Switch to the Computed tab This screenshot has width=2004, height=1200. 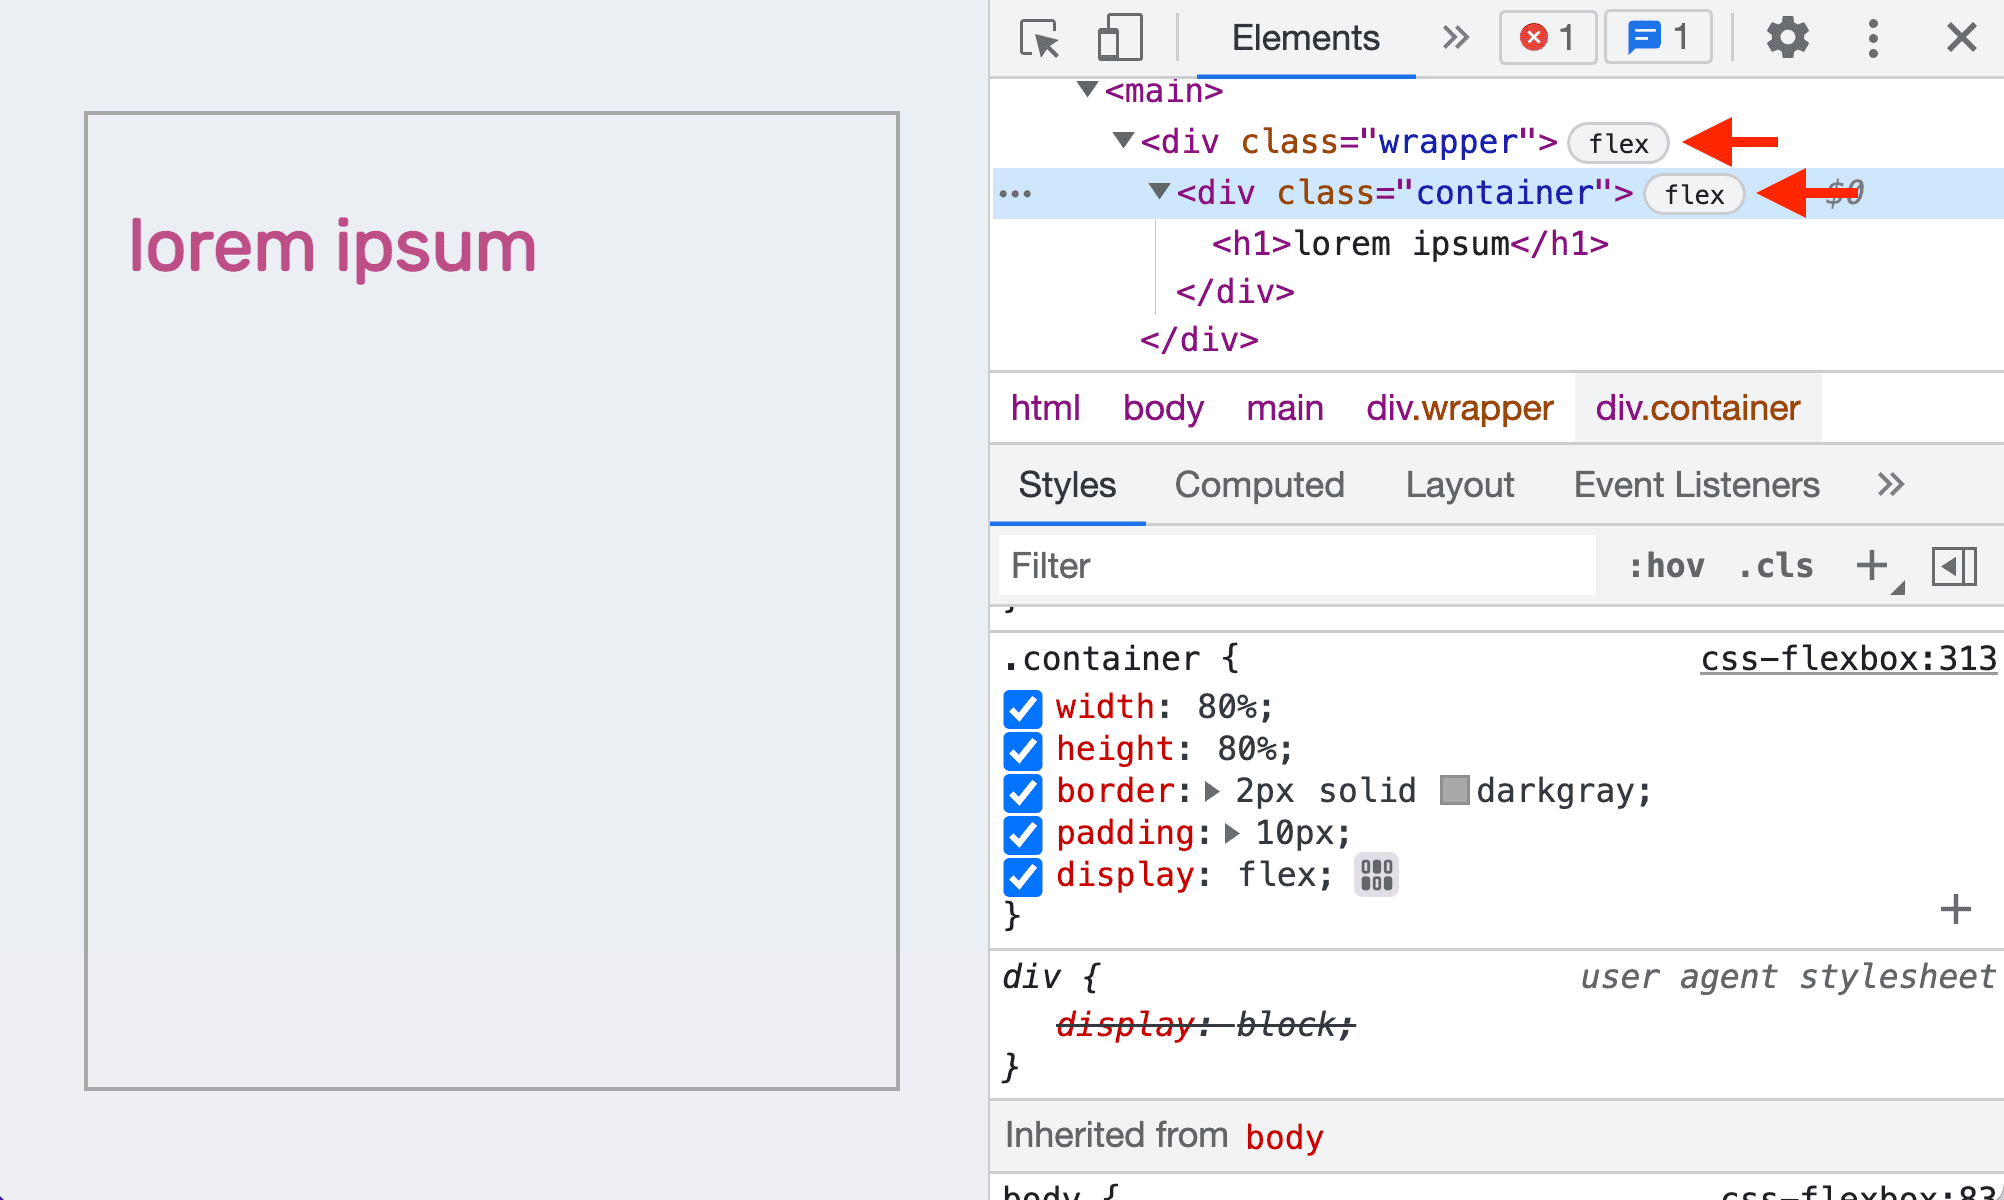(1260, 483)
